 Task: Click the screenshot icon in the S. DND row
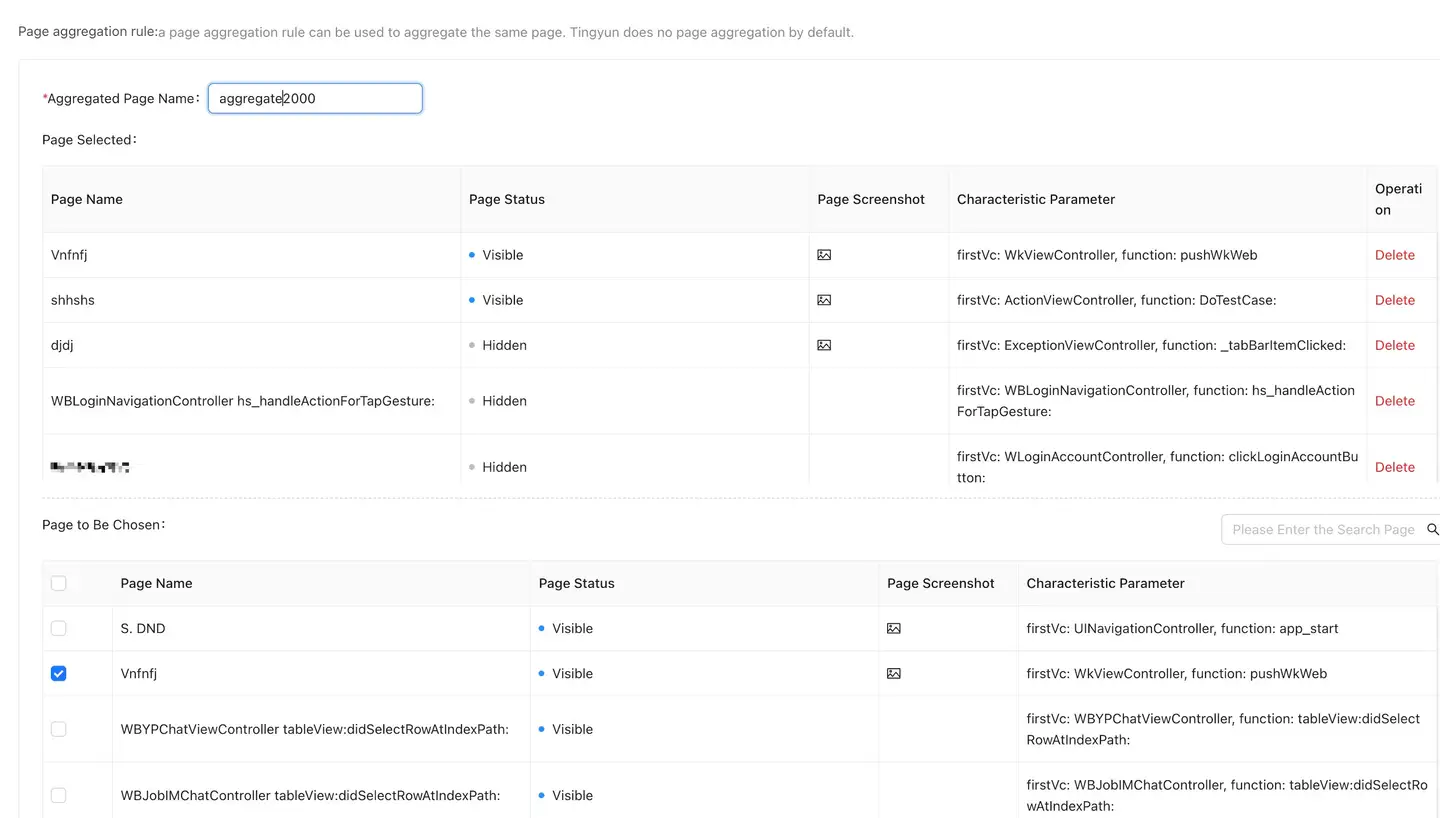pyautogui.click(x=894, y=629)
